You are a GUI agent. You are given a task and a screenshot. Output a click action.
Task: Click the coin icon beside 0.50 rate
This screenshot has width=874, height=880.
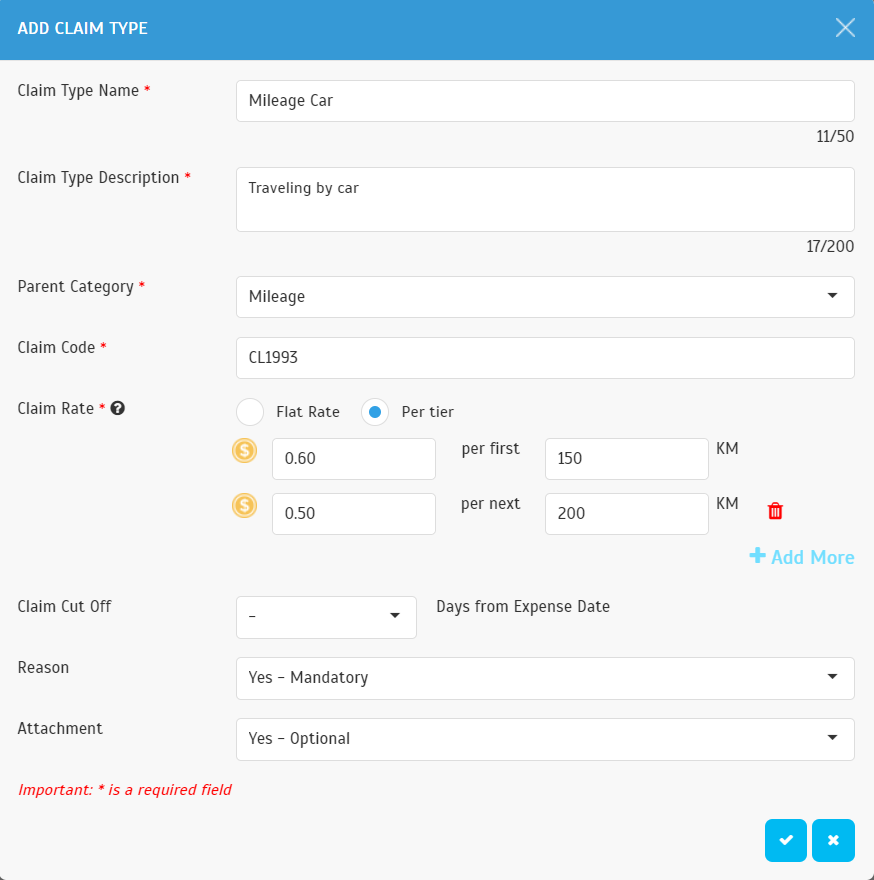(245, 506)
